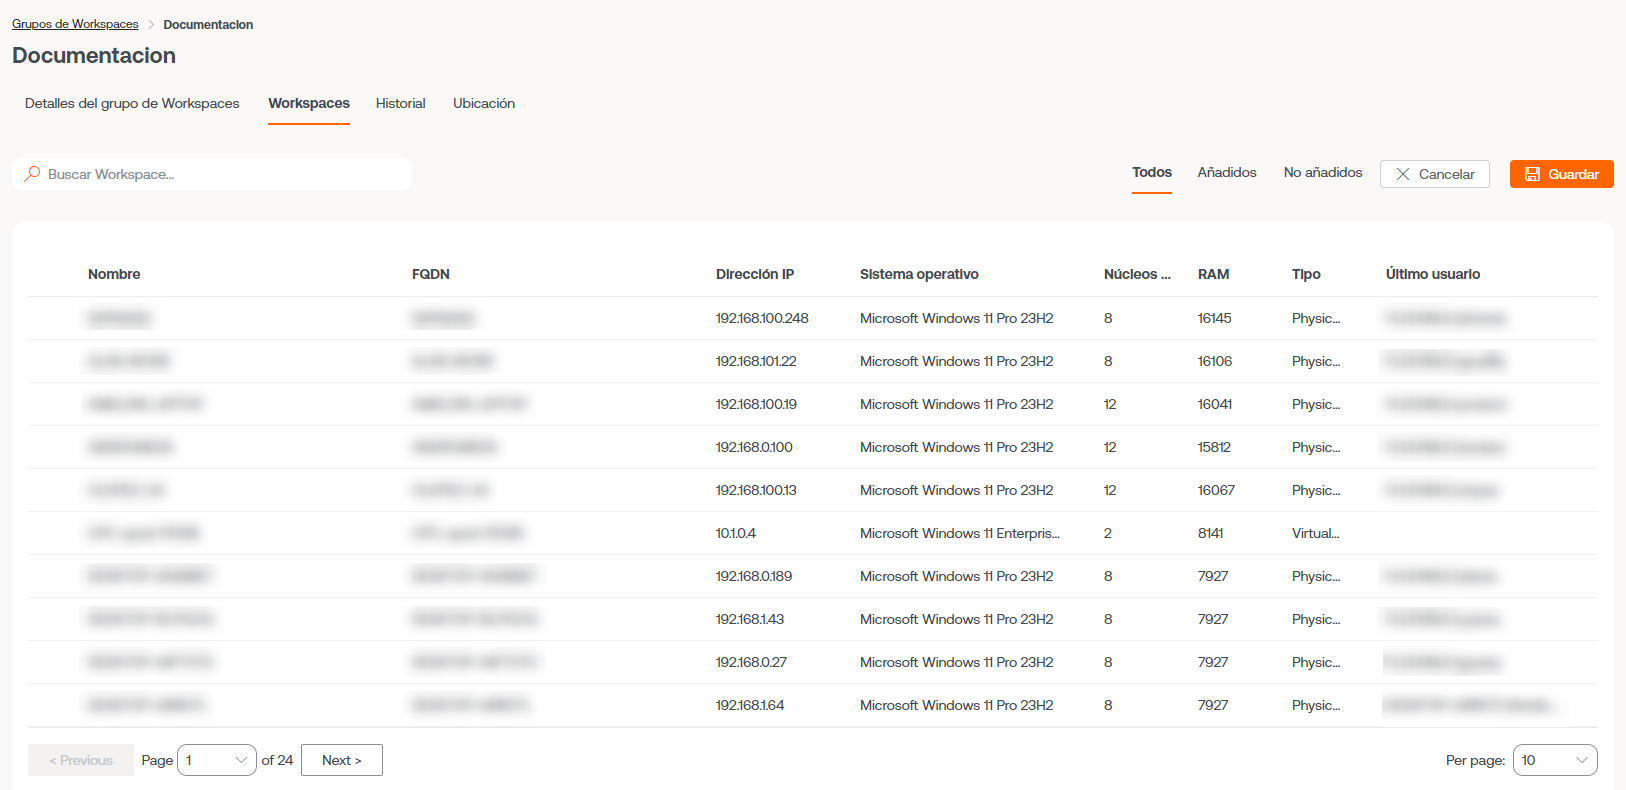The height and width of the screenshot is (790, 1626).
Task: Click the Último usuario column header
Action: (x=1433, y=274)
